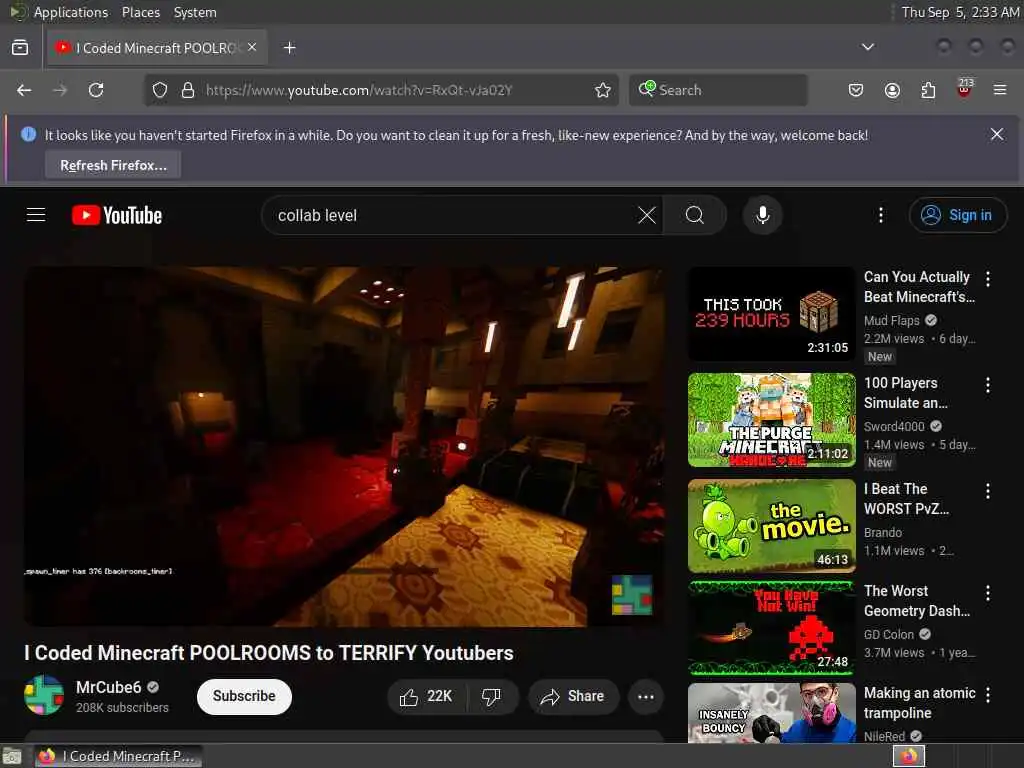Open the You Have Not Win thumbnail

pos(771,628)
